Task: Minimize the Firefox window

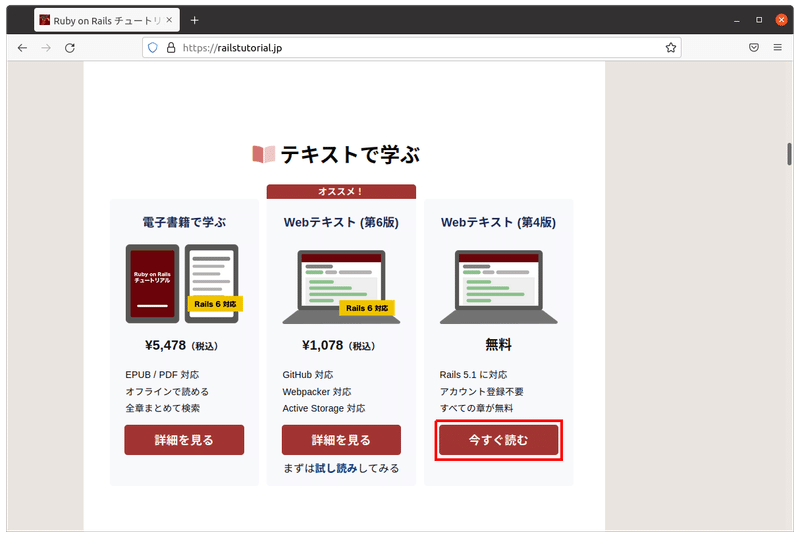Action: [737, 20]
